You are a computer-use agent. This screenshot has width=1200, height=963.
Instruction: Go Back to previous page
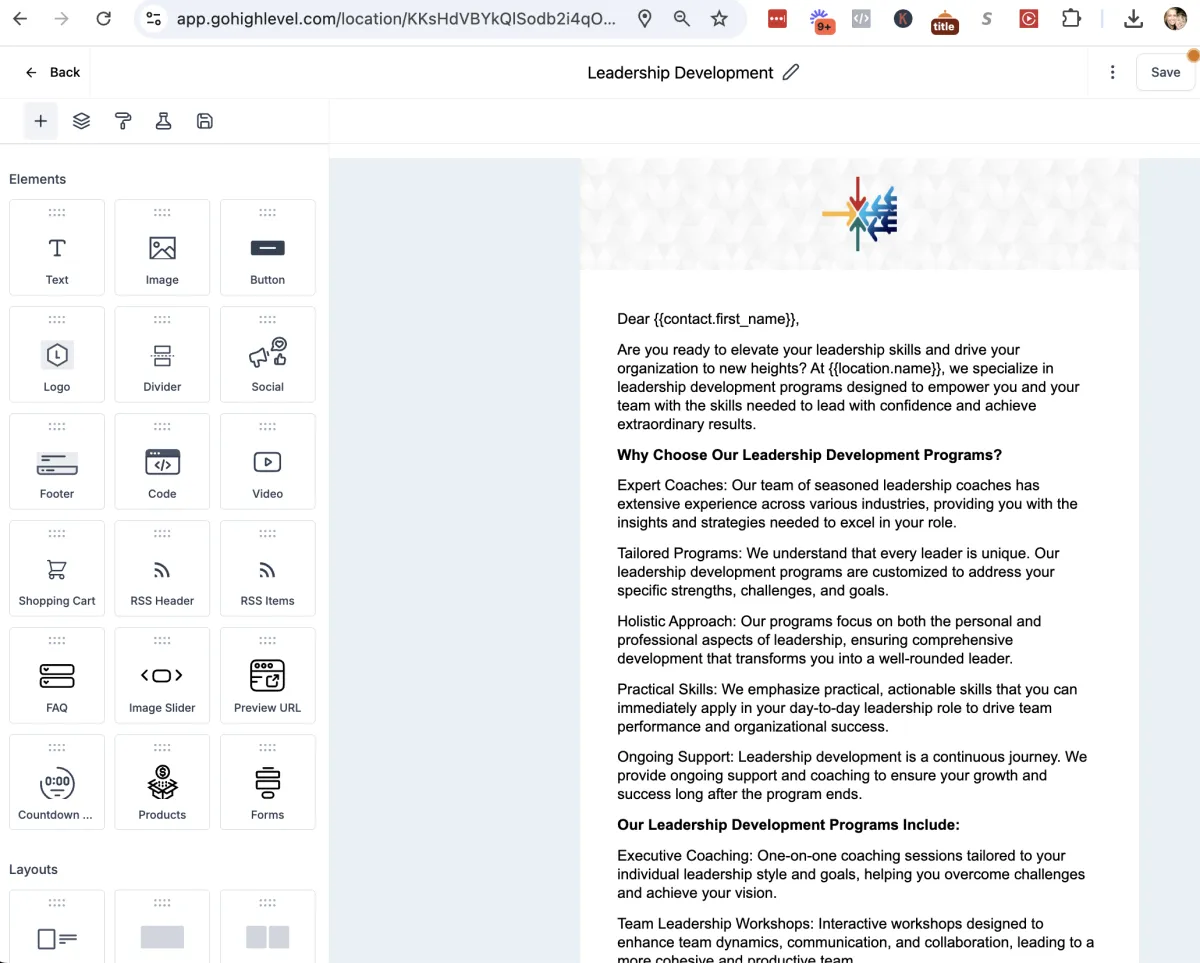click(53, 72)
